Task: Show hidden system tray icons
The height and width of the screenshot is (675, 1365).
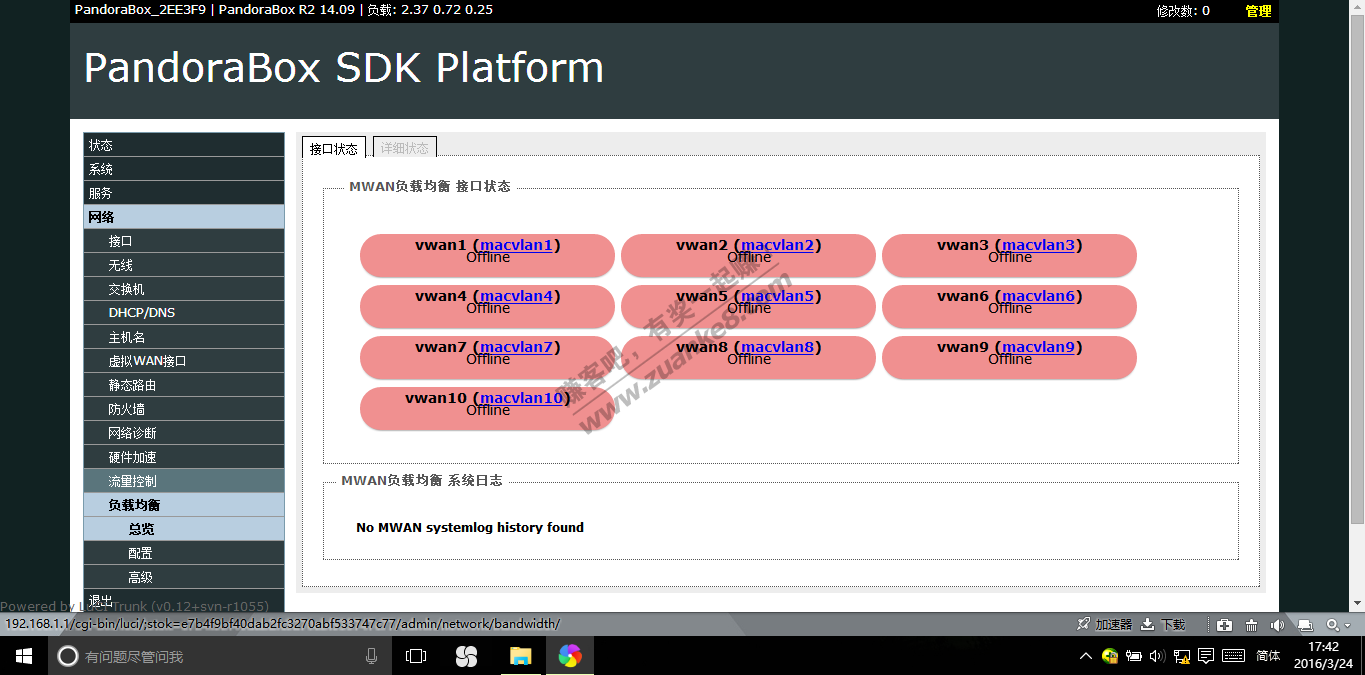Action: point(1086,656)
